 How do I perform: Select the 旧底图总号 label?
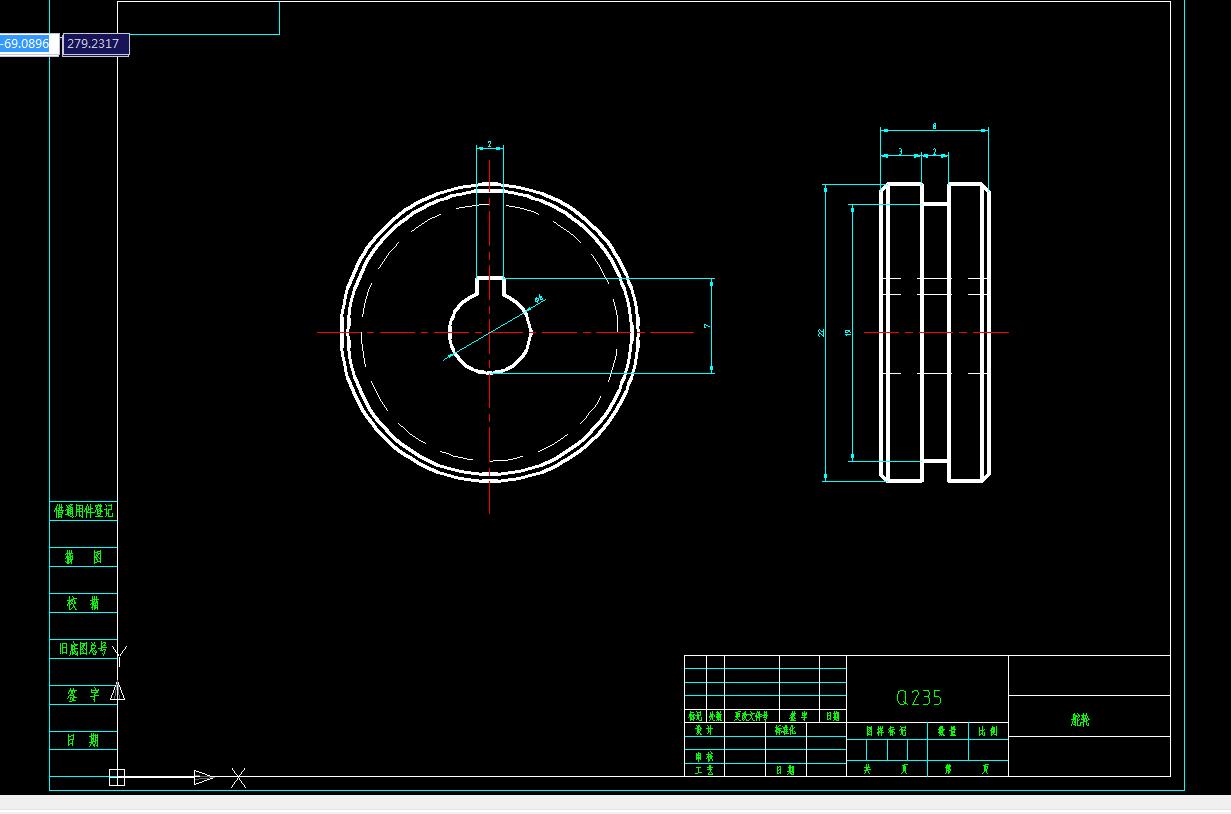coord(81,649)
